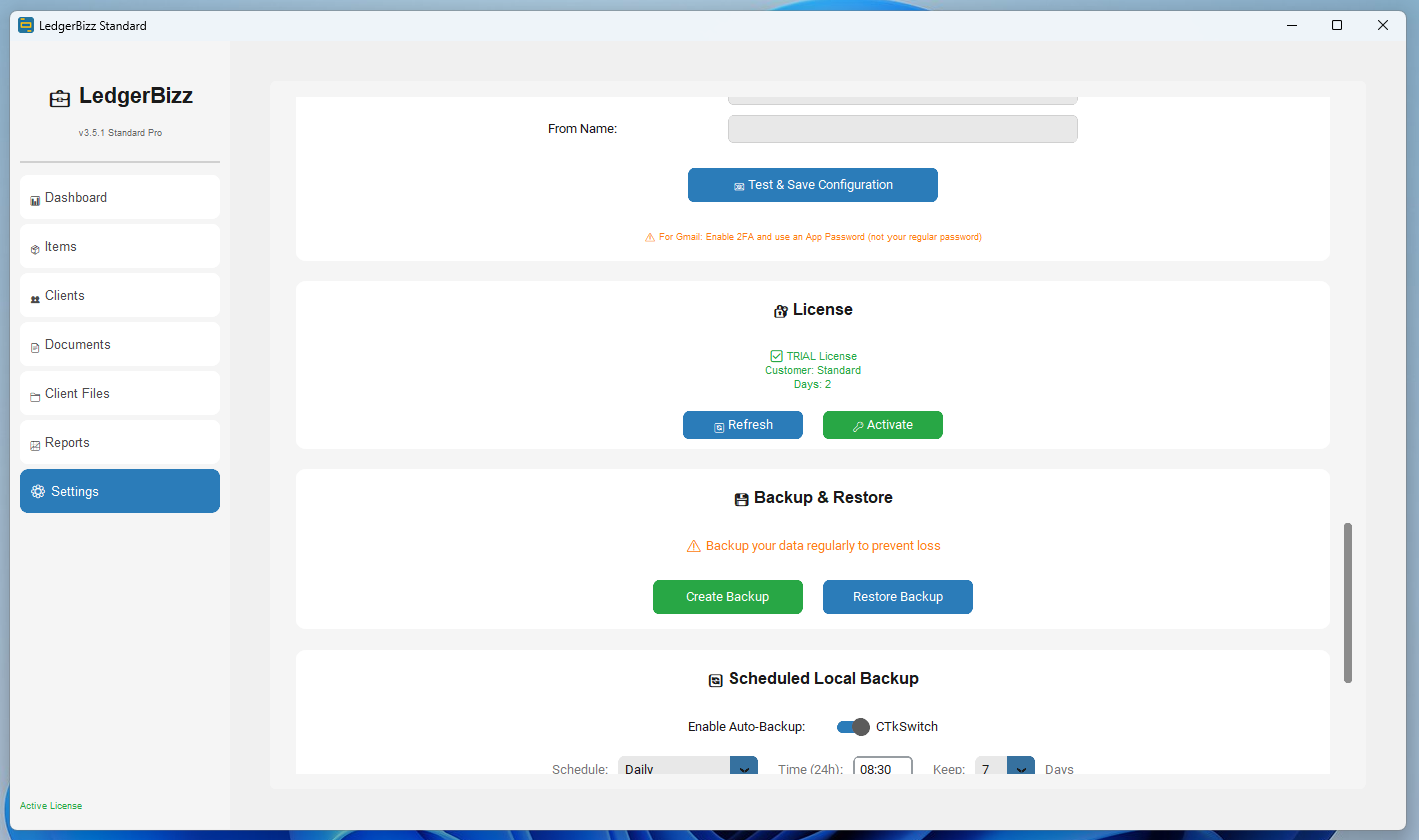Open the Keep days dropdown arrow
The image size is (1419, 840).
click(1020, 768)
